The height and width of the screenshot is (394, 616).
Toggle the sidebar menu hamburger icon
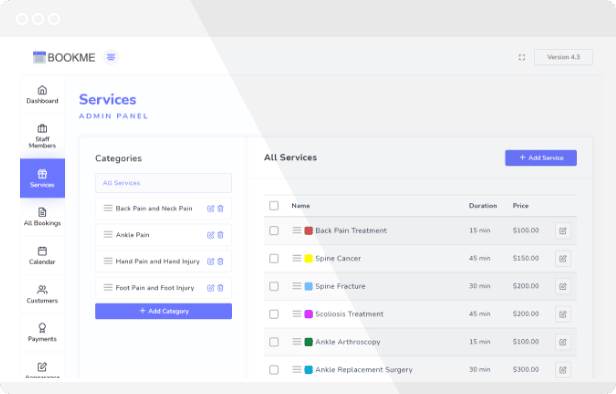tap(111, 57)
